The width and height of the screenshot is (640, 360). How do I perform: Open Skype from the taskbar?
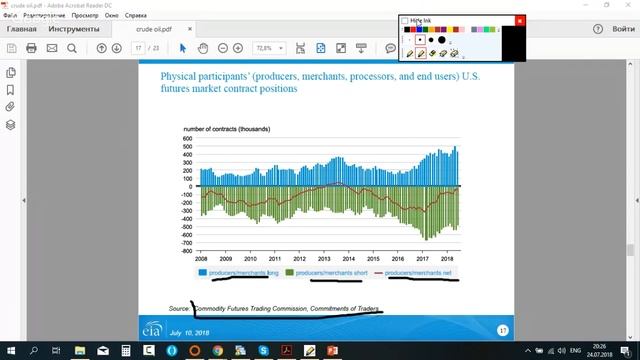264,351
